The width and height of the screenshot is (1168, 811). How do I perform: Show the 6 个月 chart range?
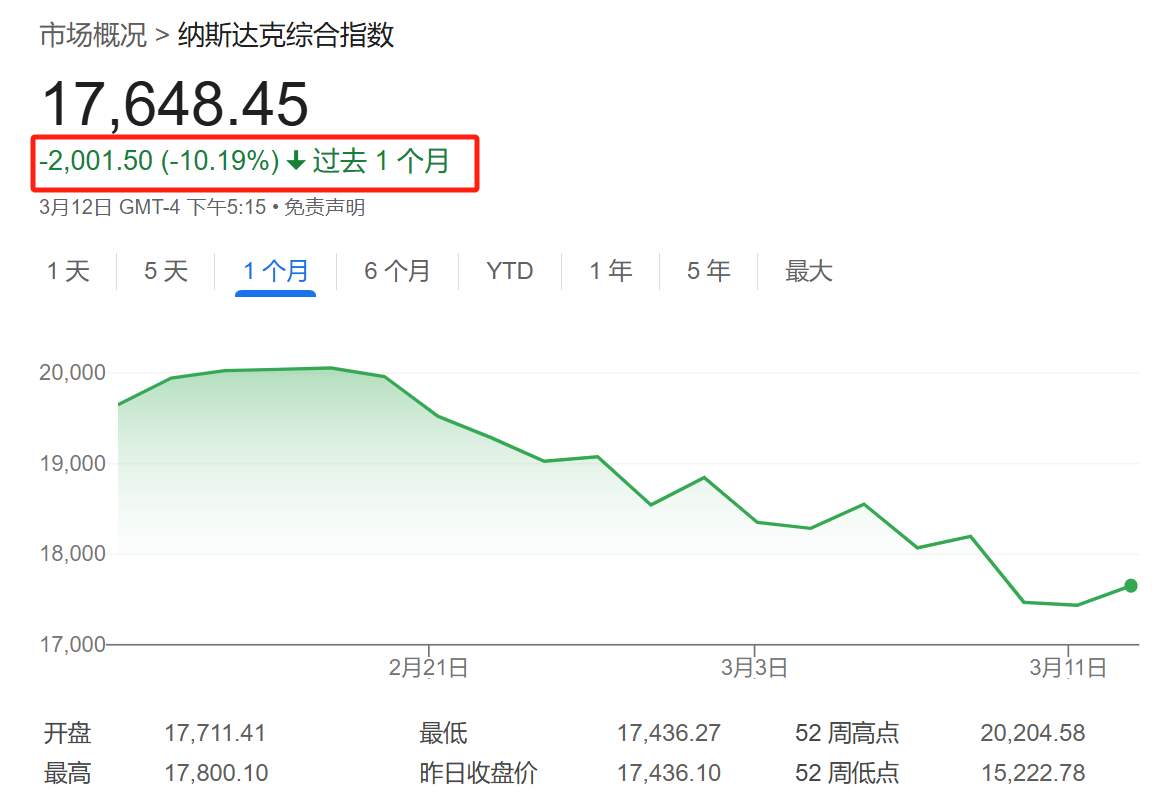397,271
